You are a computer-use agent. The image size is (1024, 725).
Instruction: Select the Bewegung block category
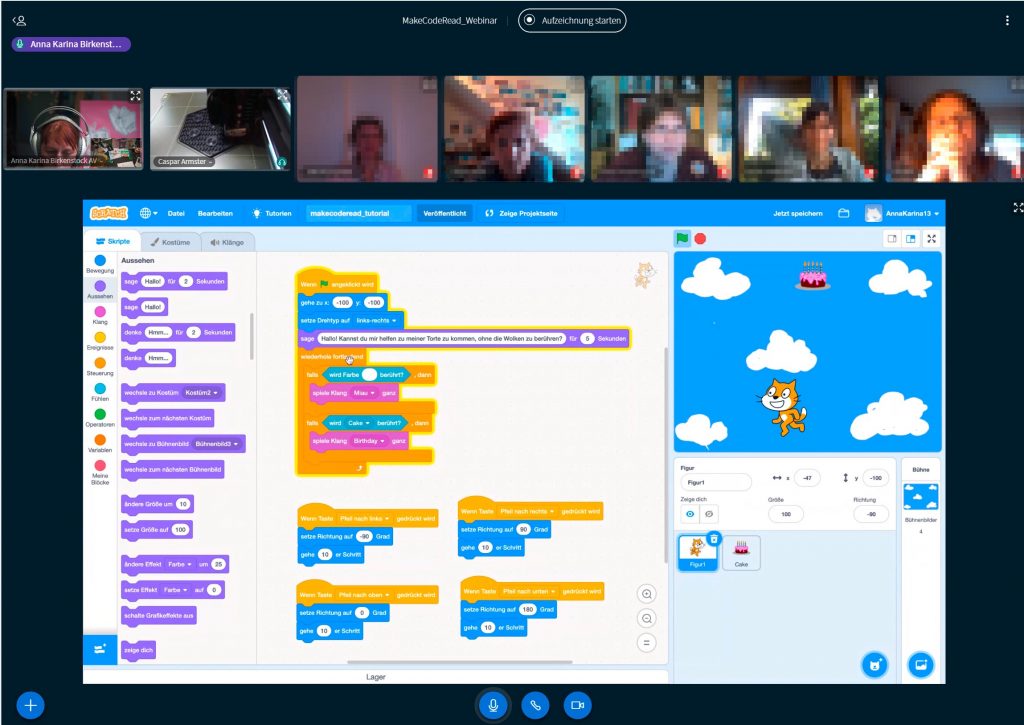tap(100, 264)
